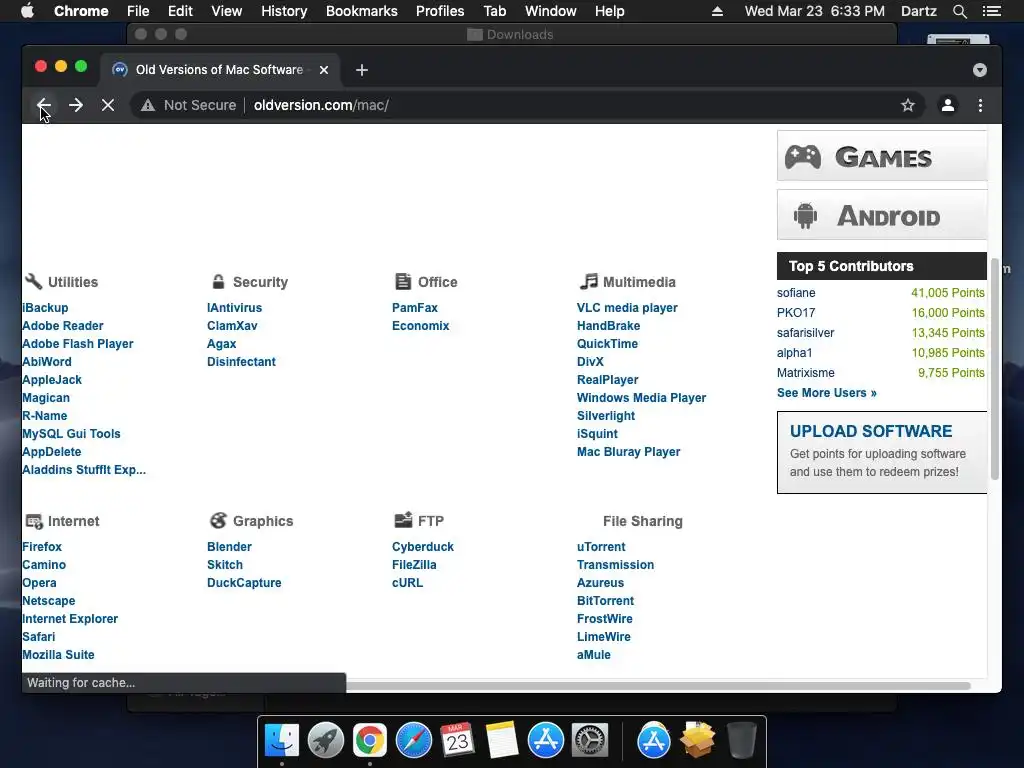Open the Windows Media Player link
This screenshot has height=768, width=1024.
click(x=641, y=398)
